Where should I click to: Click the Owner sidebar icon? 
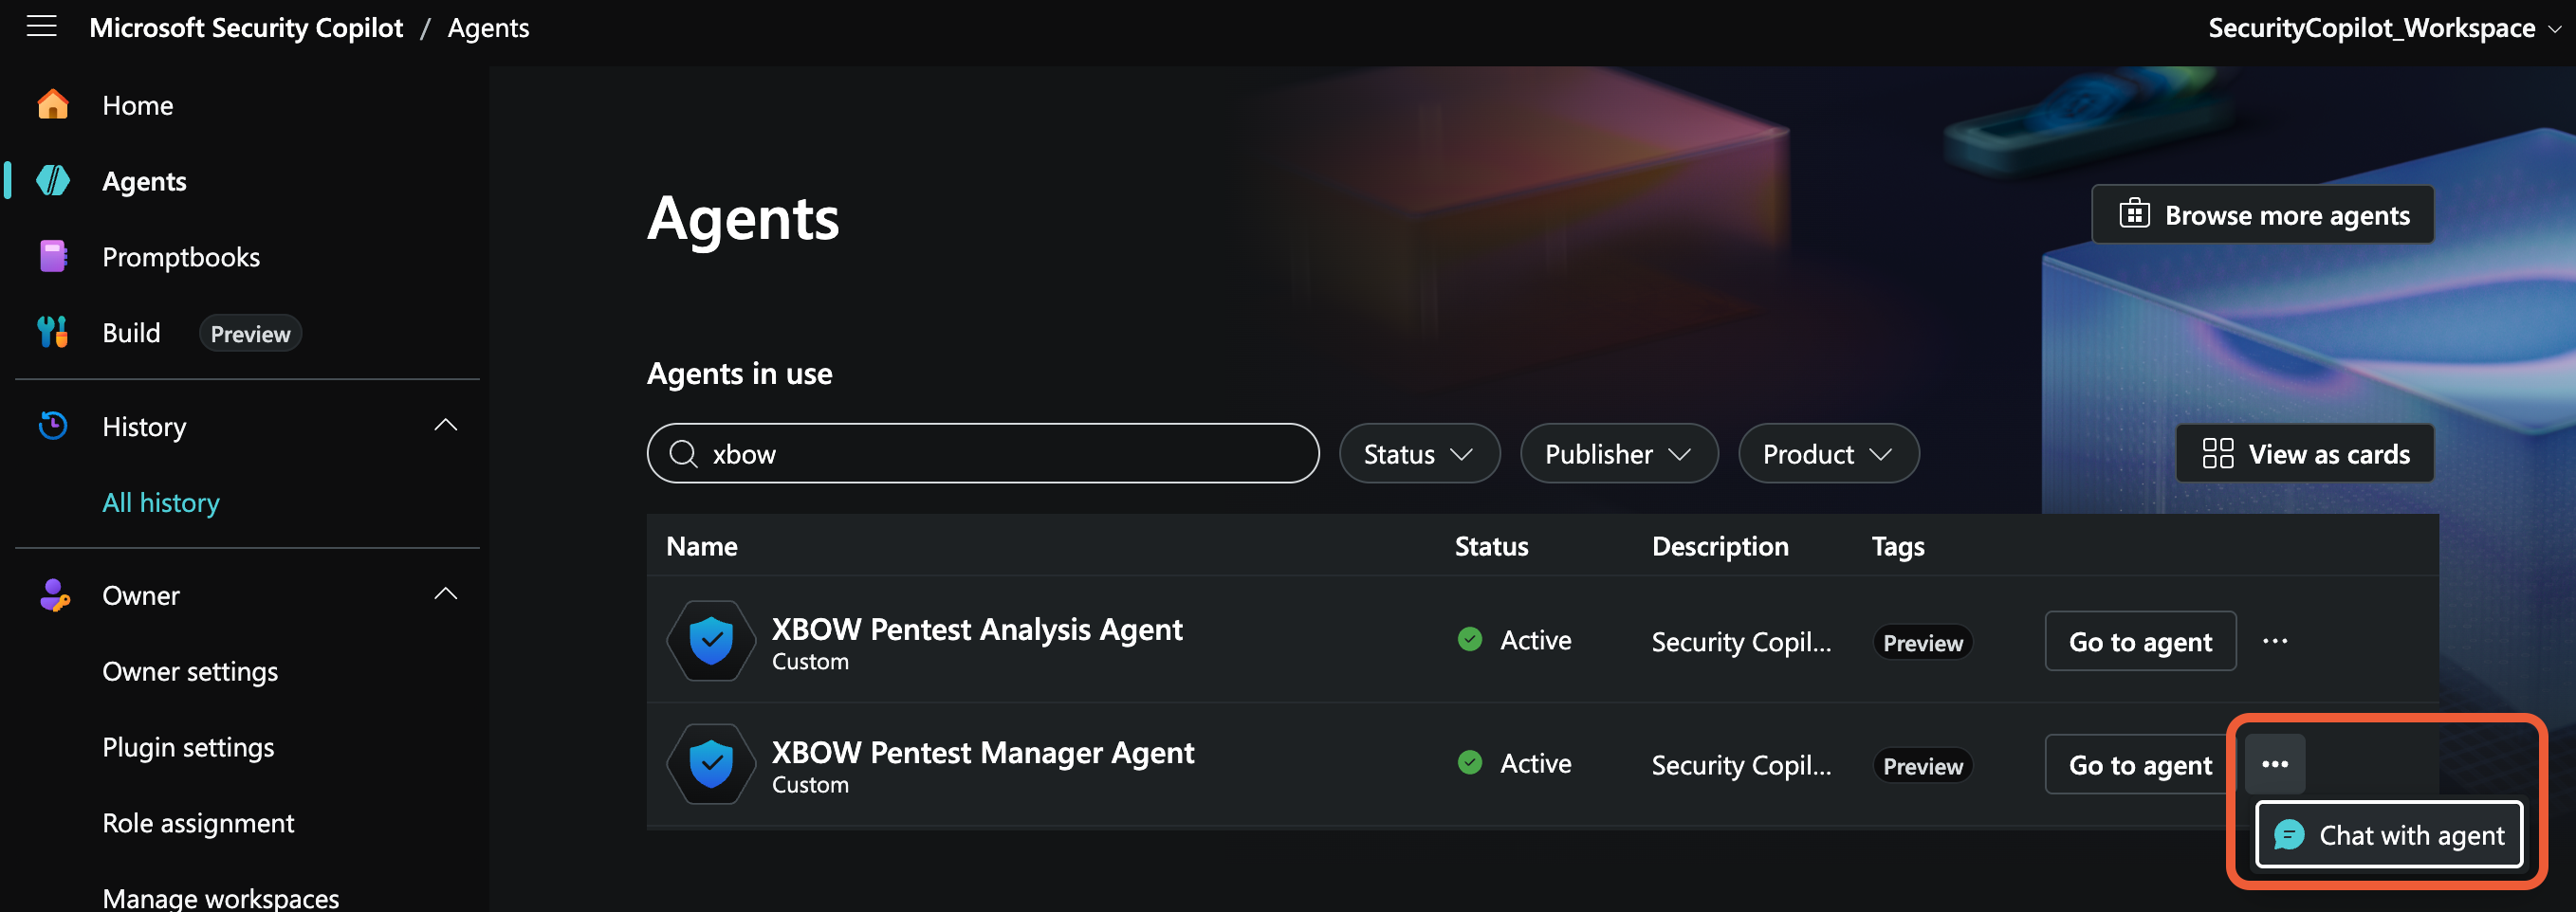tap(54, 594)
